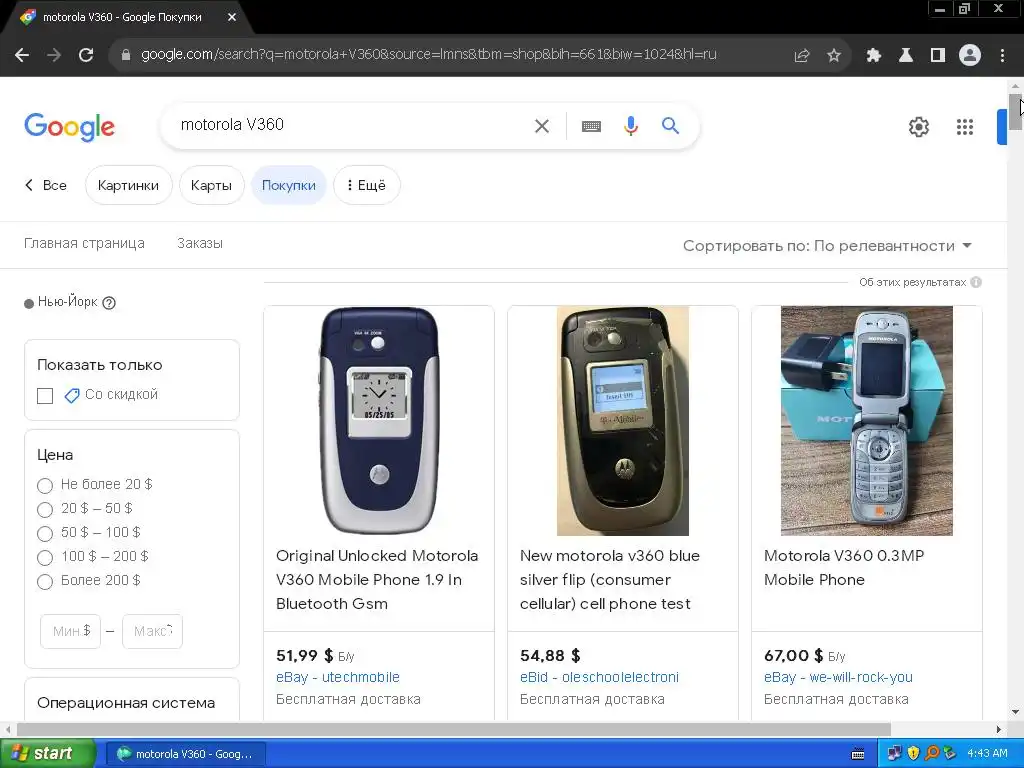1024x768 pixels.
Task: Click the help icon beside Нью-Йорк
Action: [x=109, y=302]
